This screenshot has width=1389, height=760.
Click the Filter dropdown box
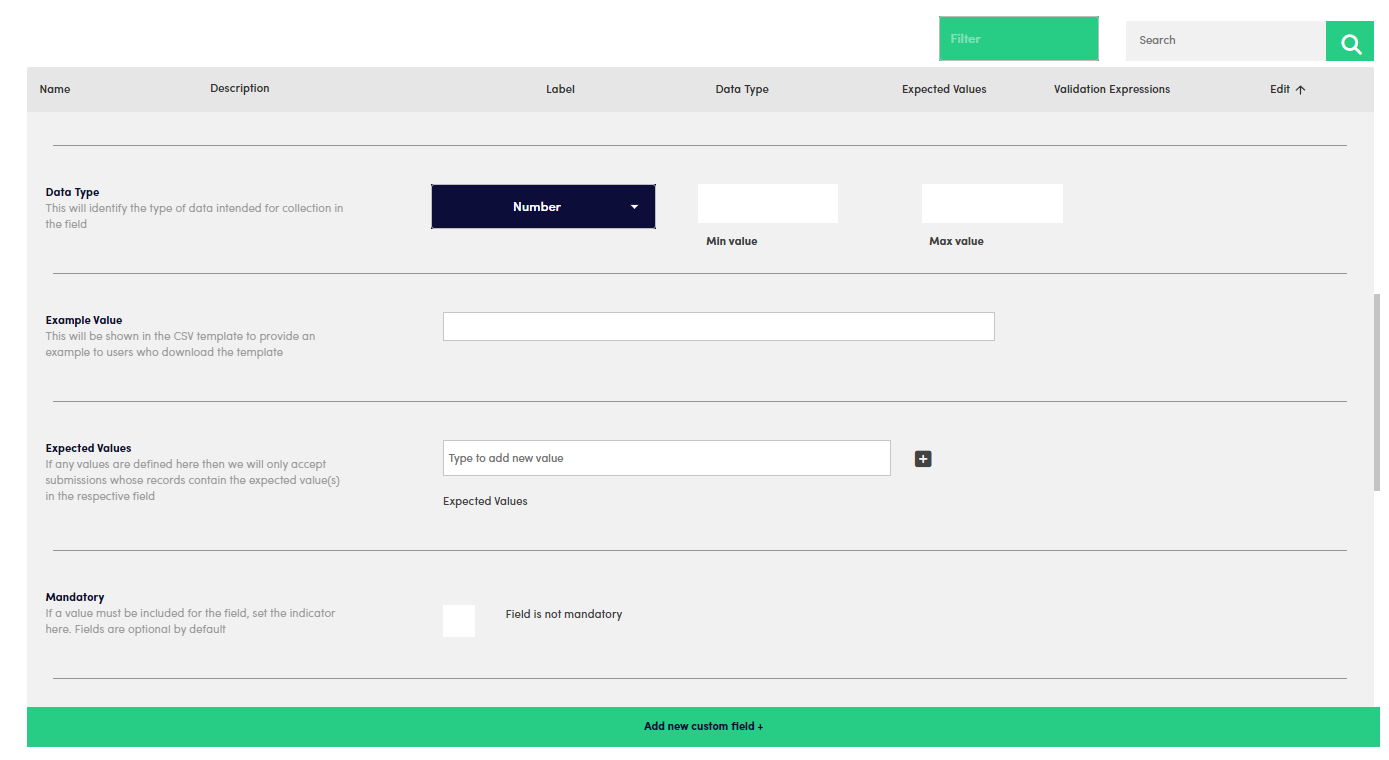point(1018,39)
